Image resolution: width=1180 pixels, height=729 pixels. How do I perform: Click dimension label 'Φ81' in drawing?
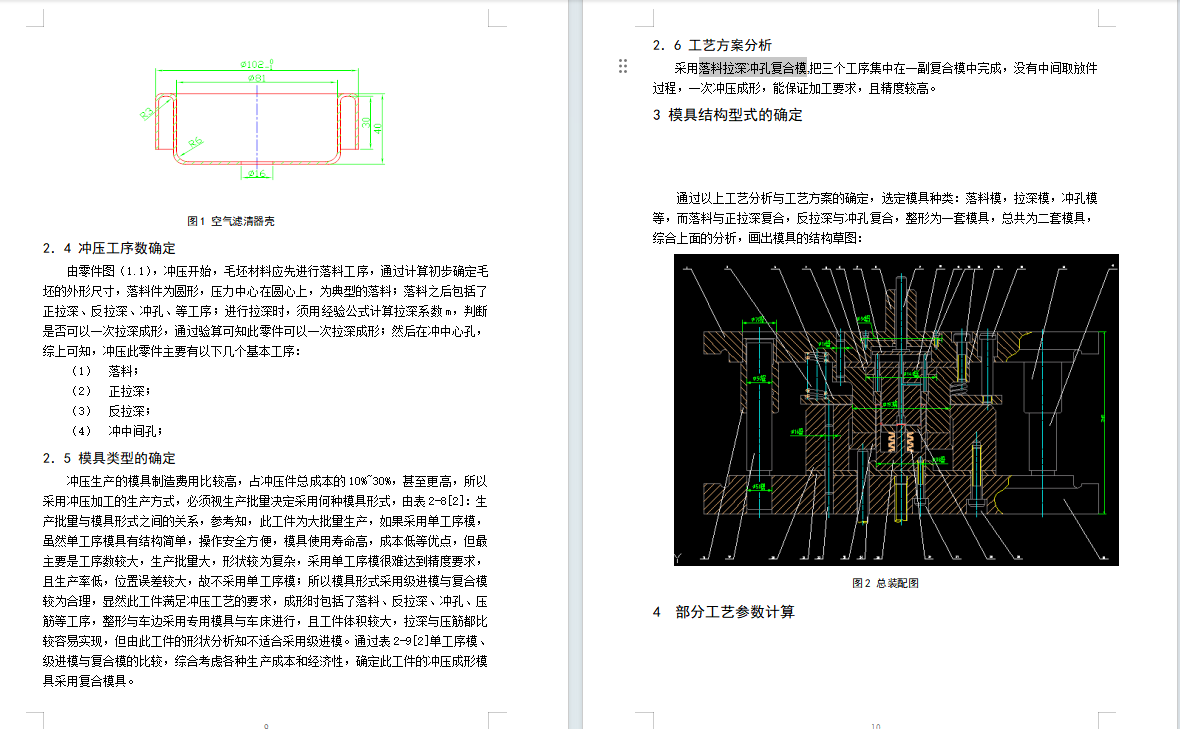[257, 77]
